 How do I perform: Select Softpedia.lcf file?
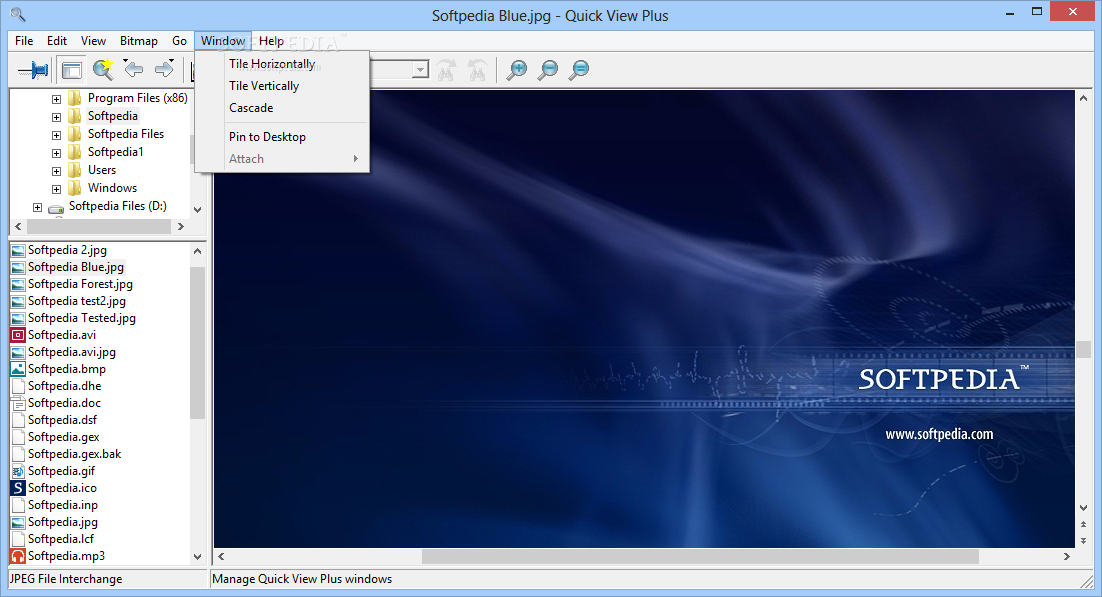(60, 539)
